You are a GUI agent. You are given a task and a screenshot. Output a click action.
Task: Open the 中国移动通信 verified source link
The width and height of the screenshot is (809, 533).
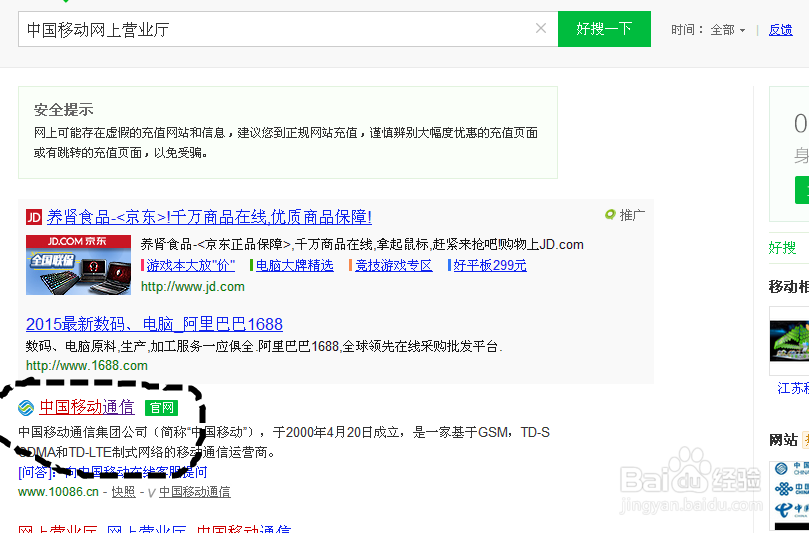[x=195, y=492]
